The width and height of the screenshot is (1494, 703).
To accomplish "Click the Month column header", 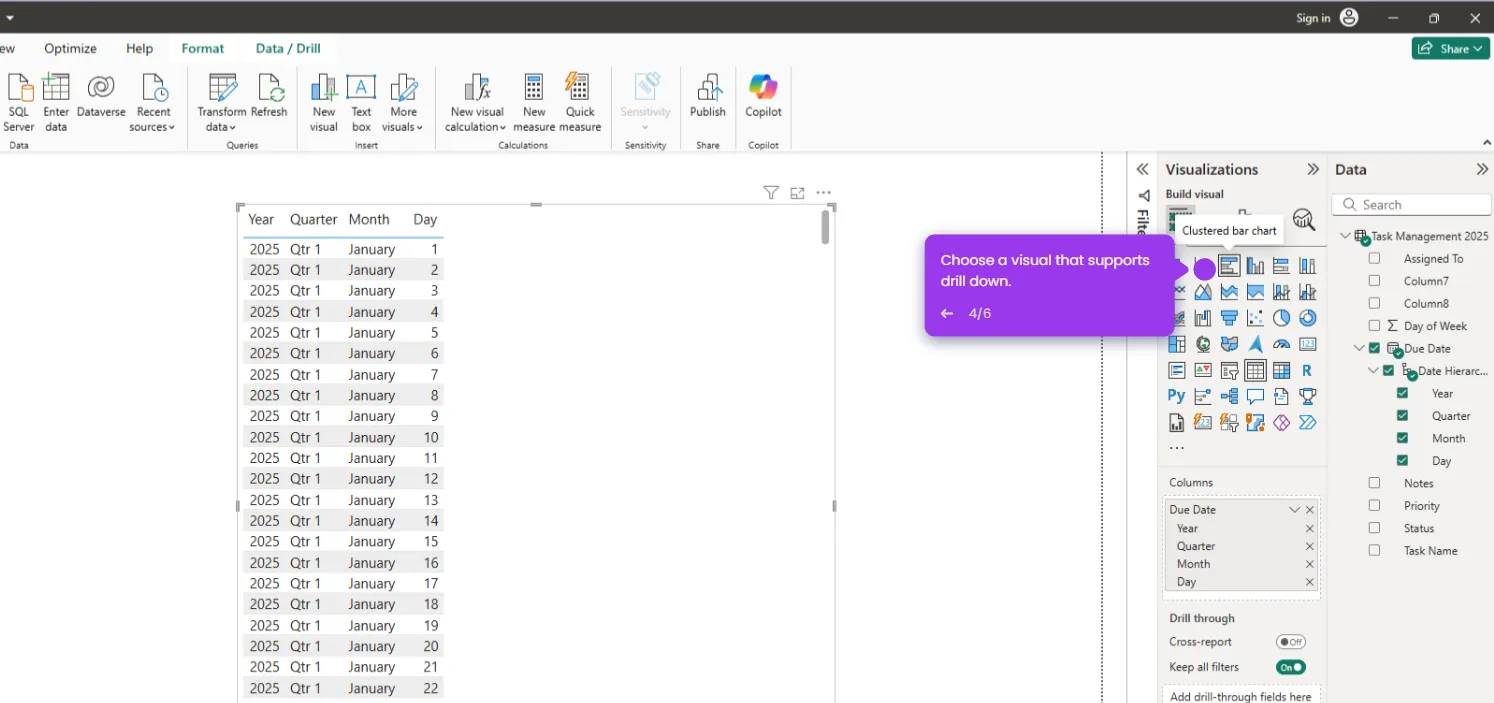I will (x=369, y=219).
